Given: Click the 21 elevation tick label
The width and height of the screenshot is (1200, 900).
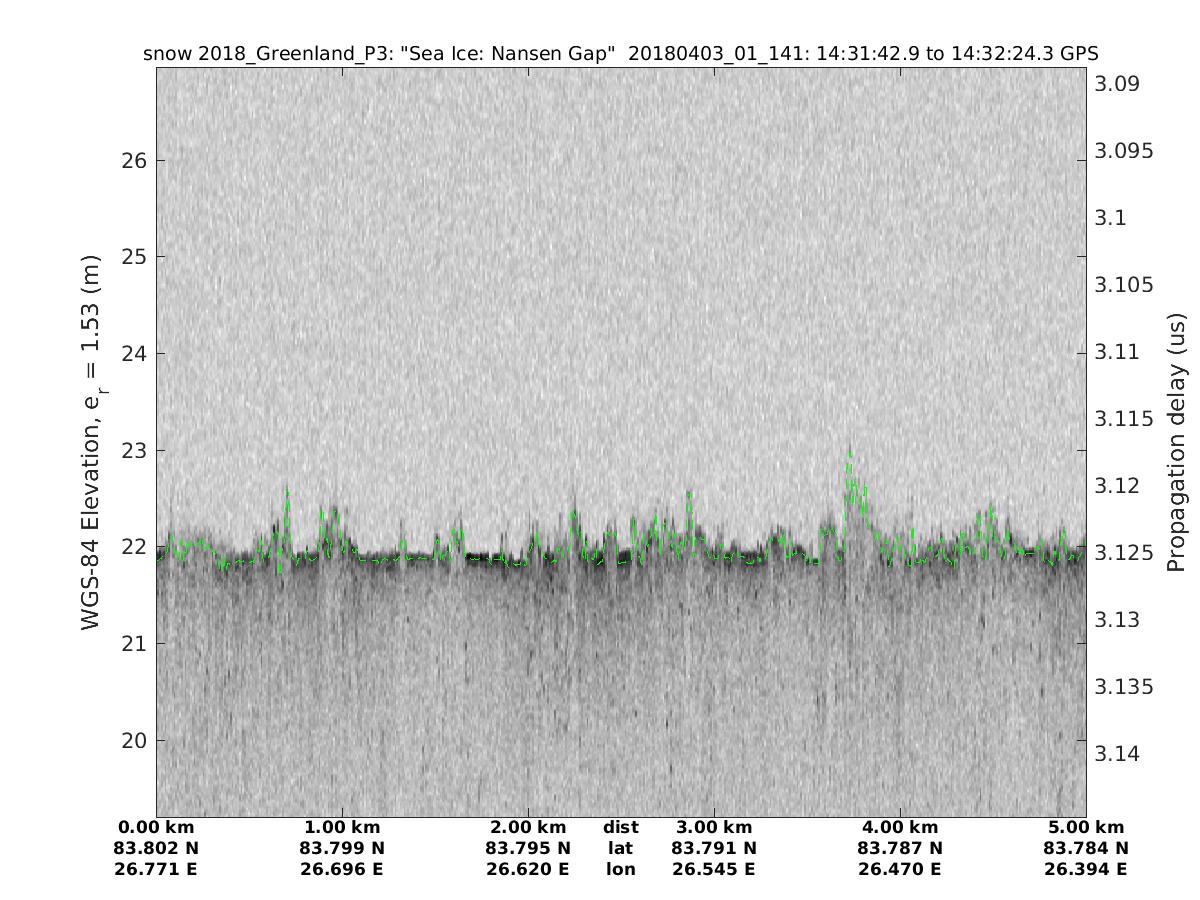Looking at the screenshot, I should tap(134, 644).
